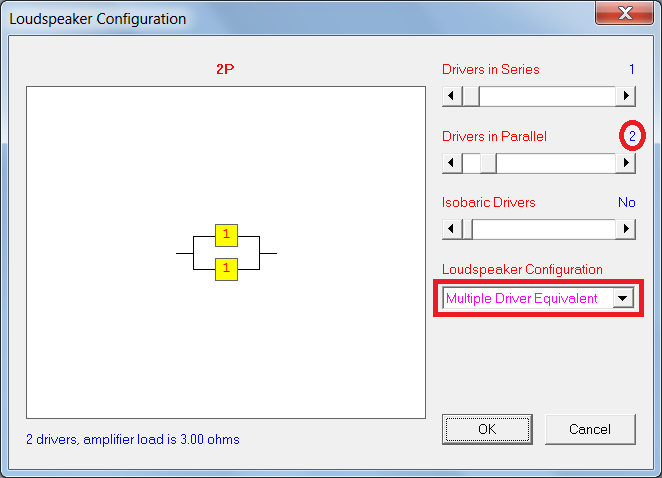This screenshot has width=662, height=478.
Task: Click right arrow of Isobaric Drivers scrollbar
Action: pos(626,229)
